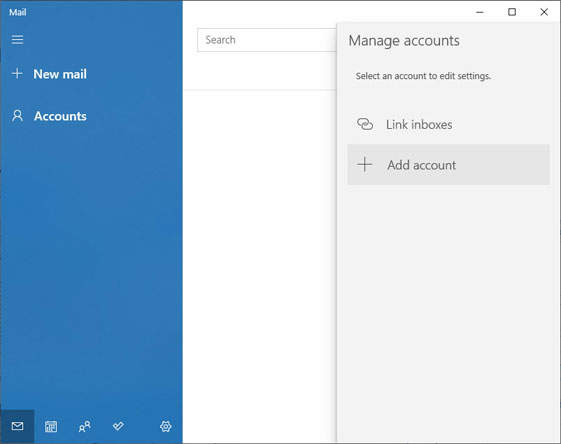The width and height of the screenshot is (561, 444).
Task: Open the To Do checkmark icon
Action: tap(118, 426)
